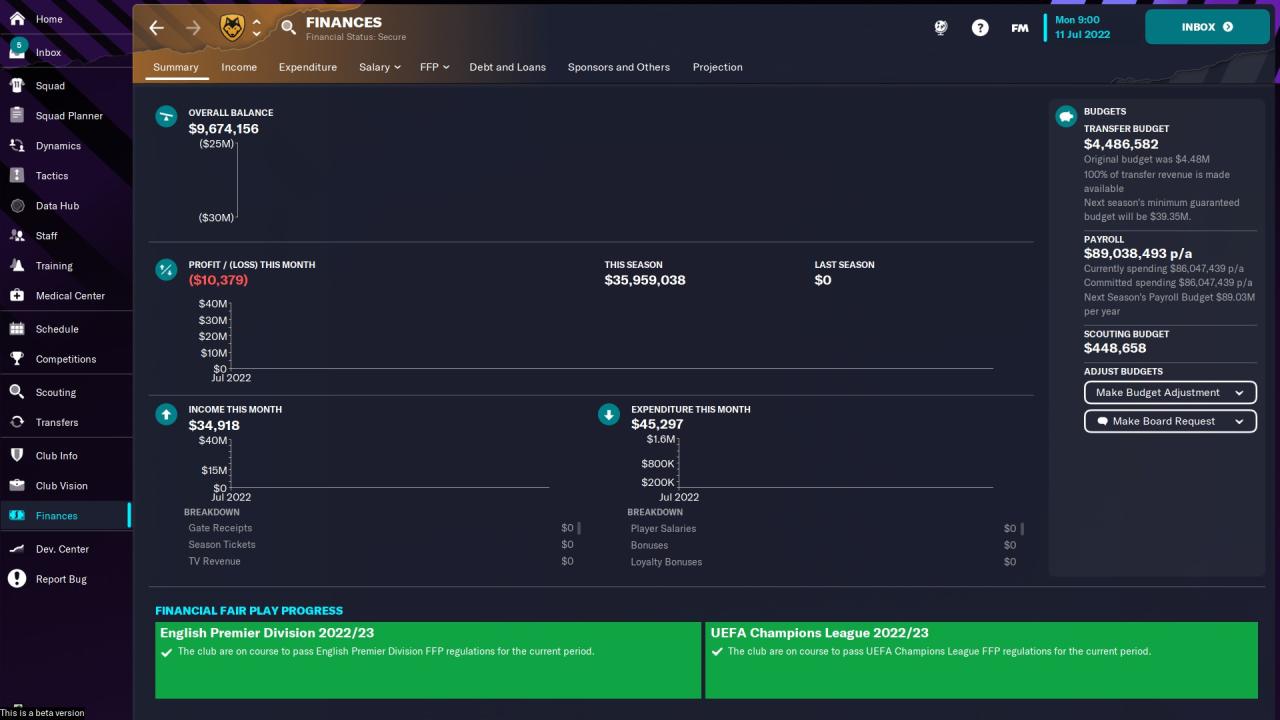Go to Tactics in sidebar

coord(52,176)
